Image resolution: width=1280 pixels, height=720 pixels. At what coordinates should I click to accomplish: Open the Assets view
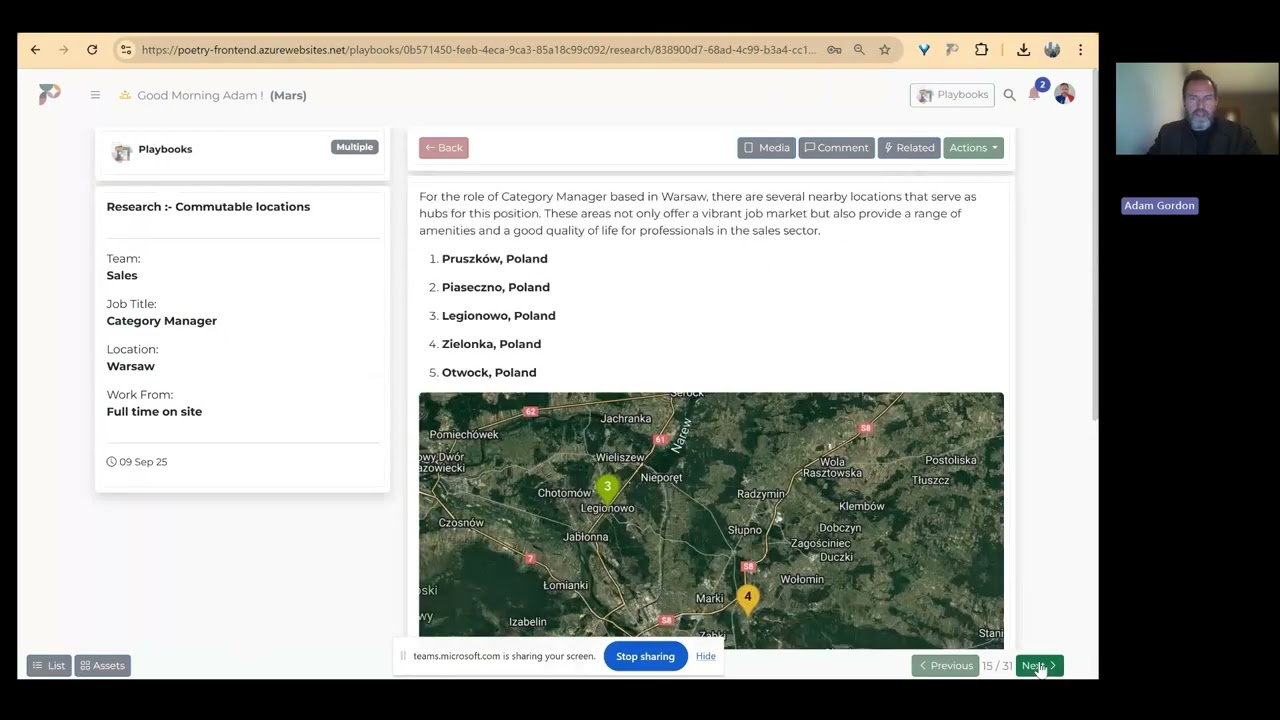click(103, 666)
